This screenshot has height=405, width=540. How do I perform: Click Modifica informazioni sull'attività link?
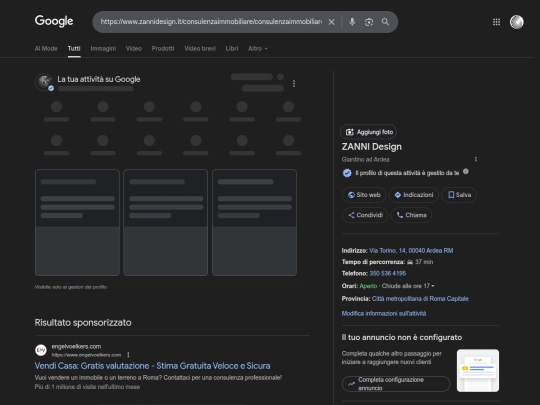[384, 313]
